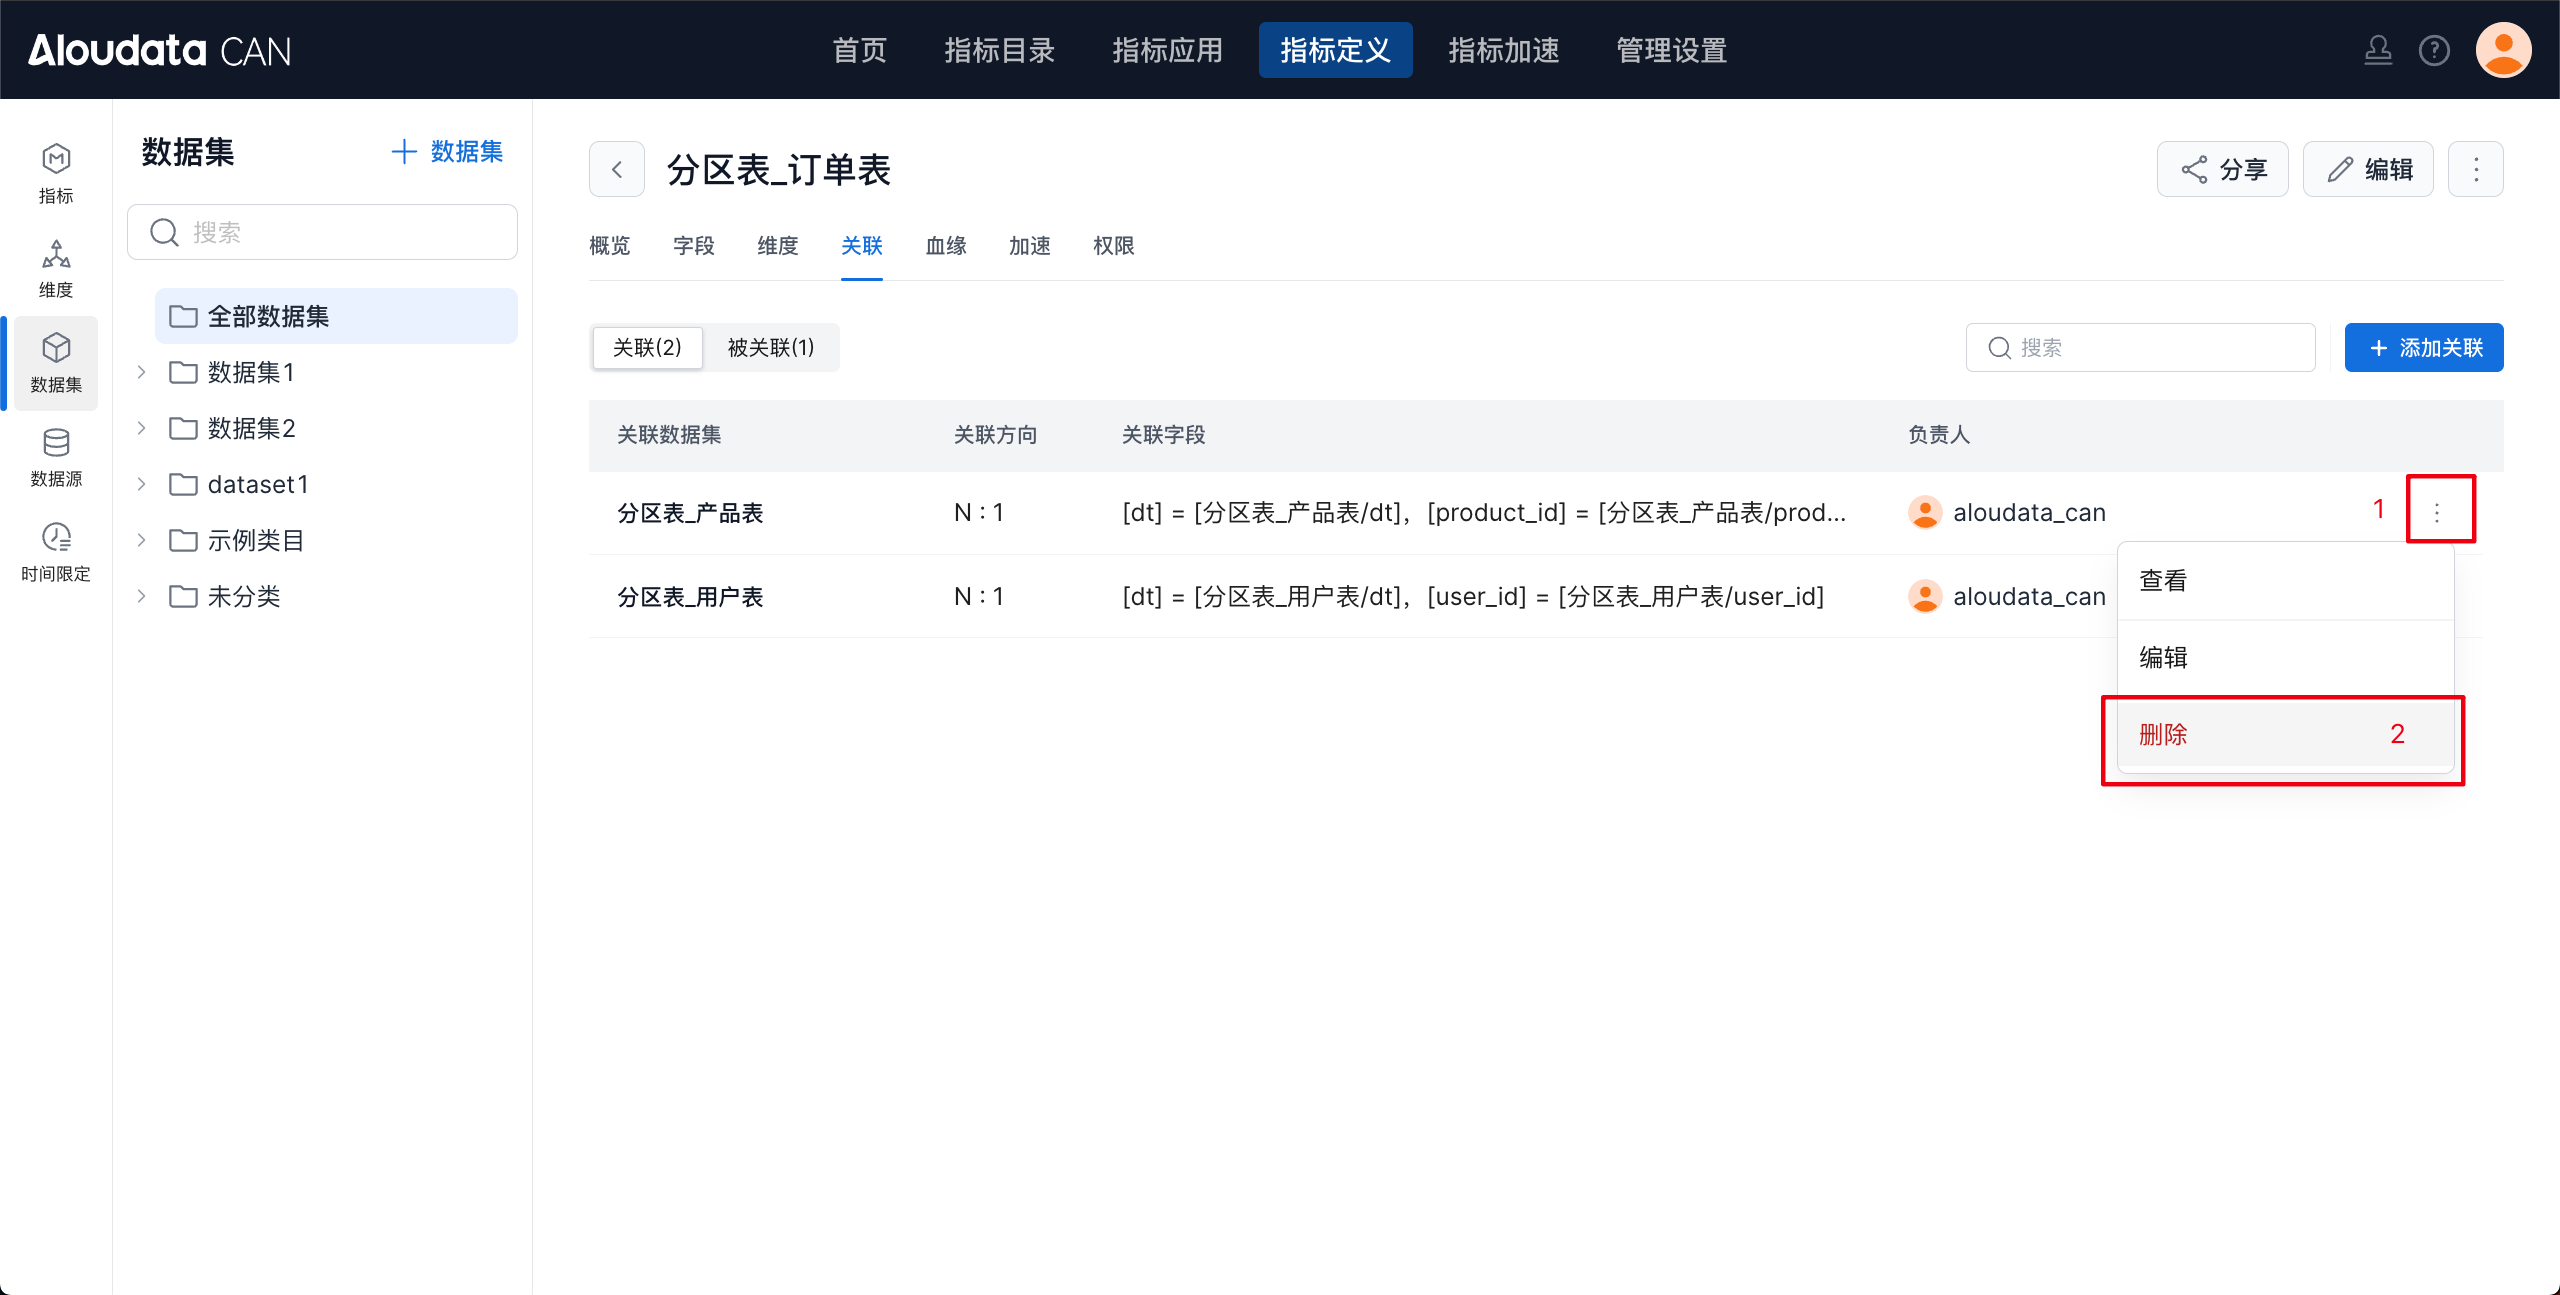Screen dimensions: 2560x1295
Task: Click the three-dot menu on 分区表_产品表 row
Action: tap(2437, 512)
